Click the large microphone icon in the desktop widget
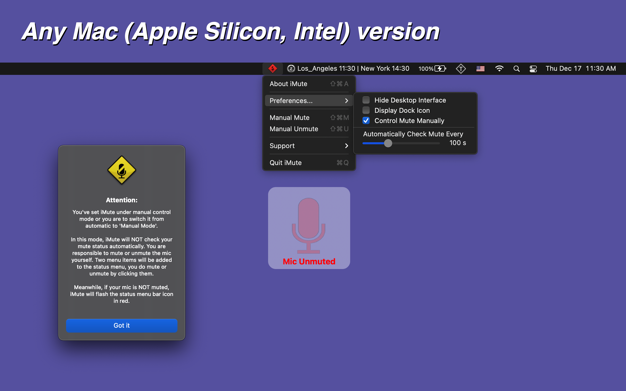The image size is (626, 391). coord(309,226)
